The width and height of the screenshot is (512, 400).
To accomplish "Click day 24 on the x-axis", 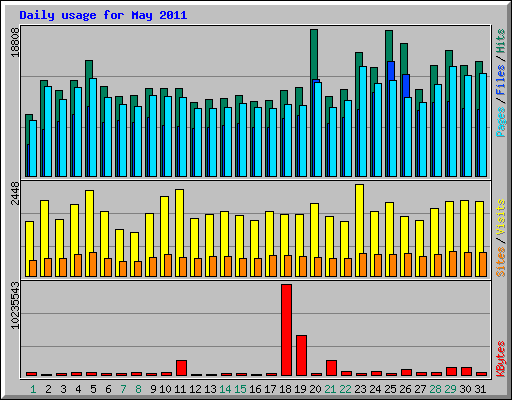I will click(x=375, y=389).
